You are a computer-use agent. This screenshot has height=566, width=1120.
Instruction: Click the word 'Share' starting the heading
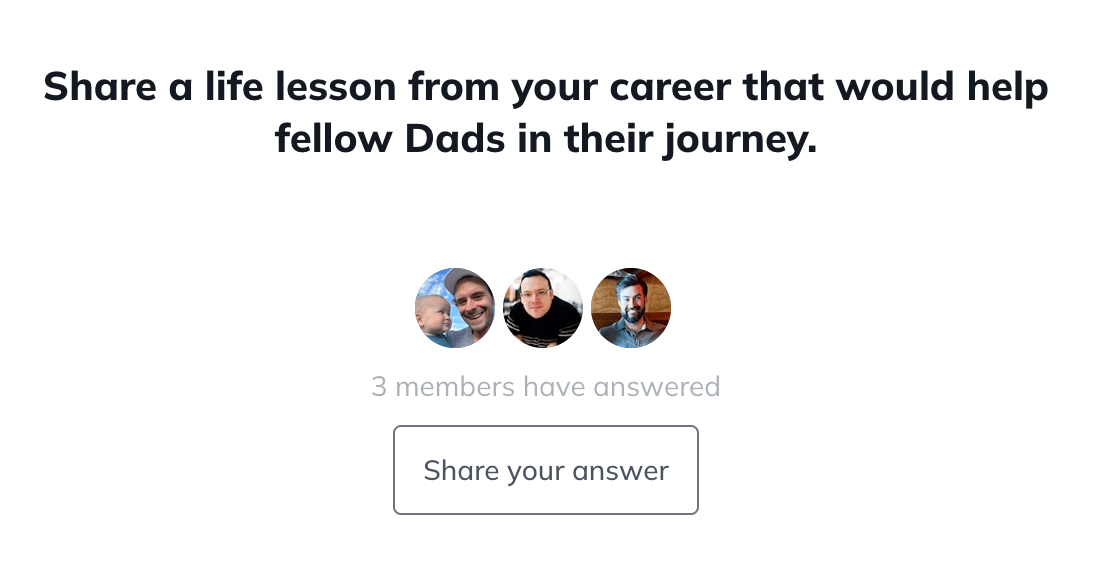click(x=100, y=86)
